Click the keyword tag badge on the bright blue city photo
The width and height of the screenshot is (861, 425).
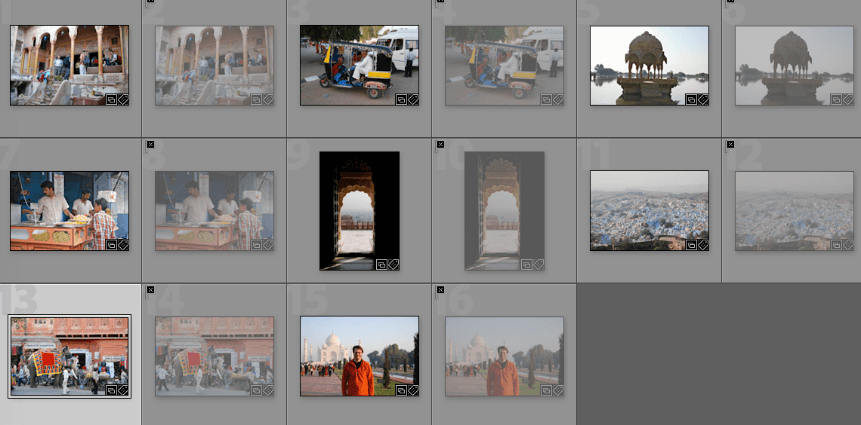tap(703, 244)
